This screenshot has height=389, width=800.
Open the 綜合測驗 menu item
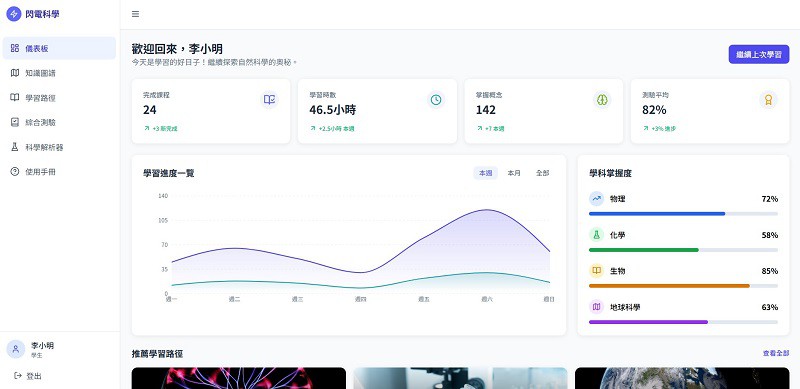coord(59,123)
